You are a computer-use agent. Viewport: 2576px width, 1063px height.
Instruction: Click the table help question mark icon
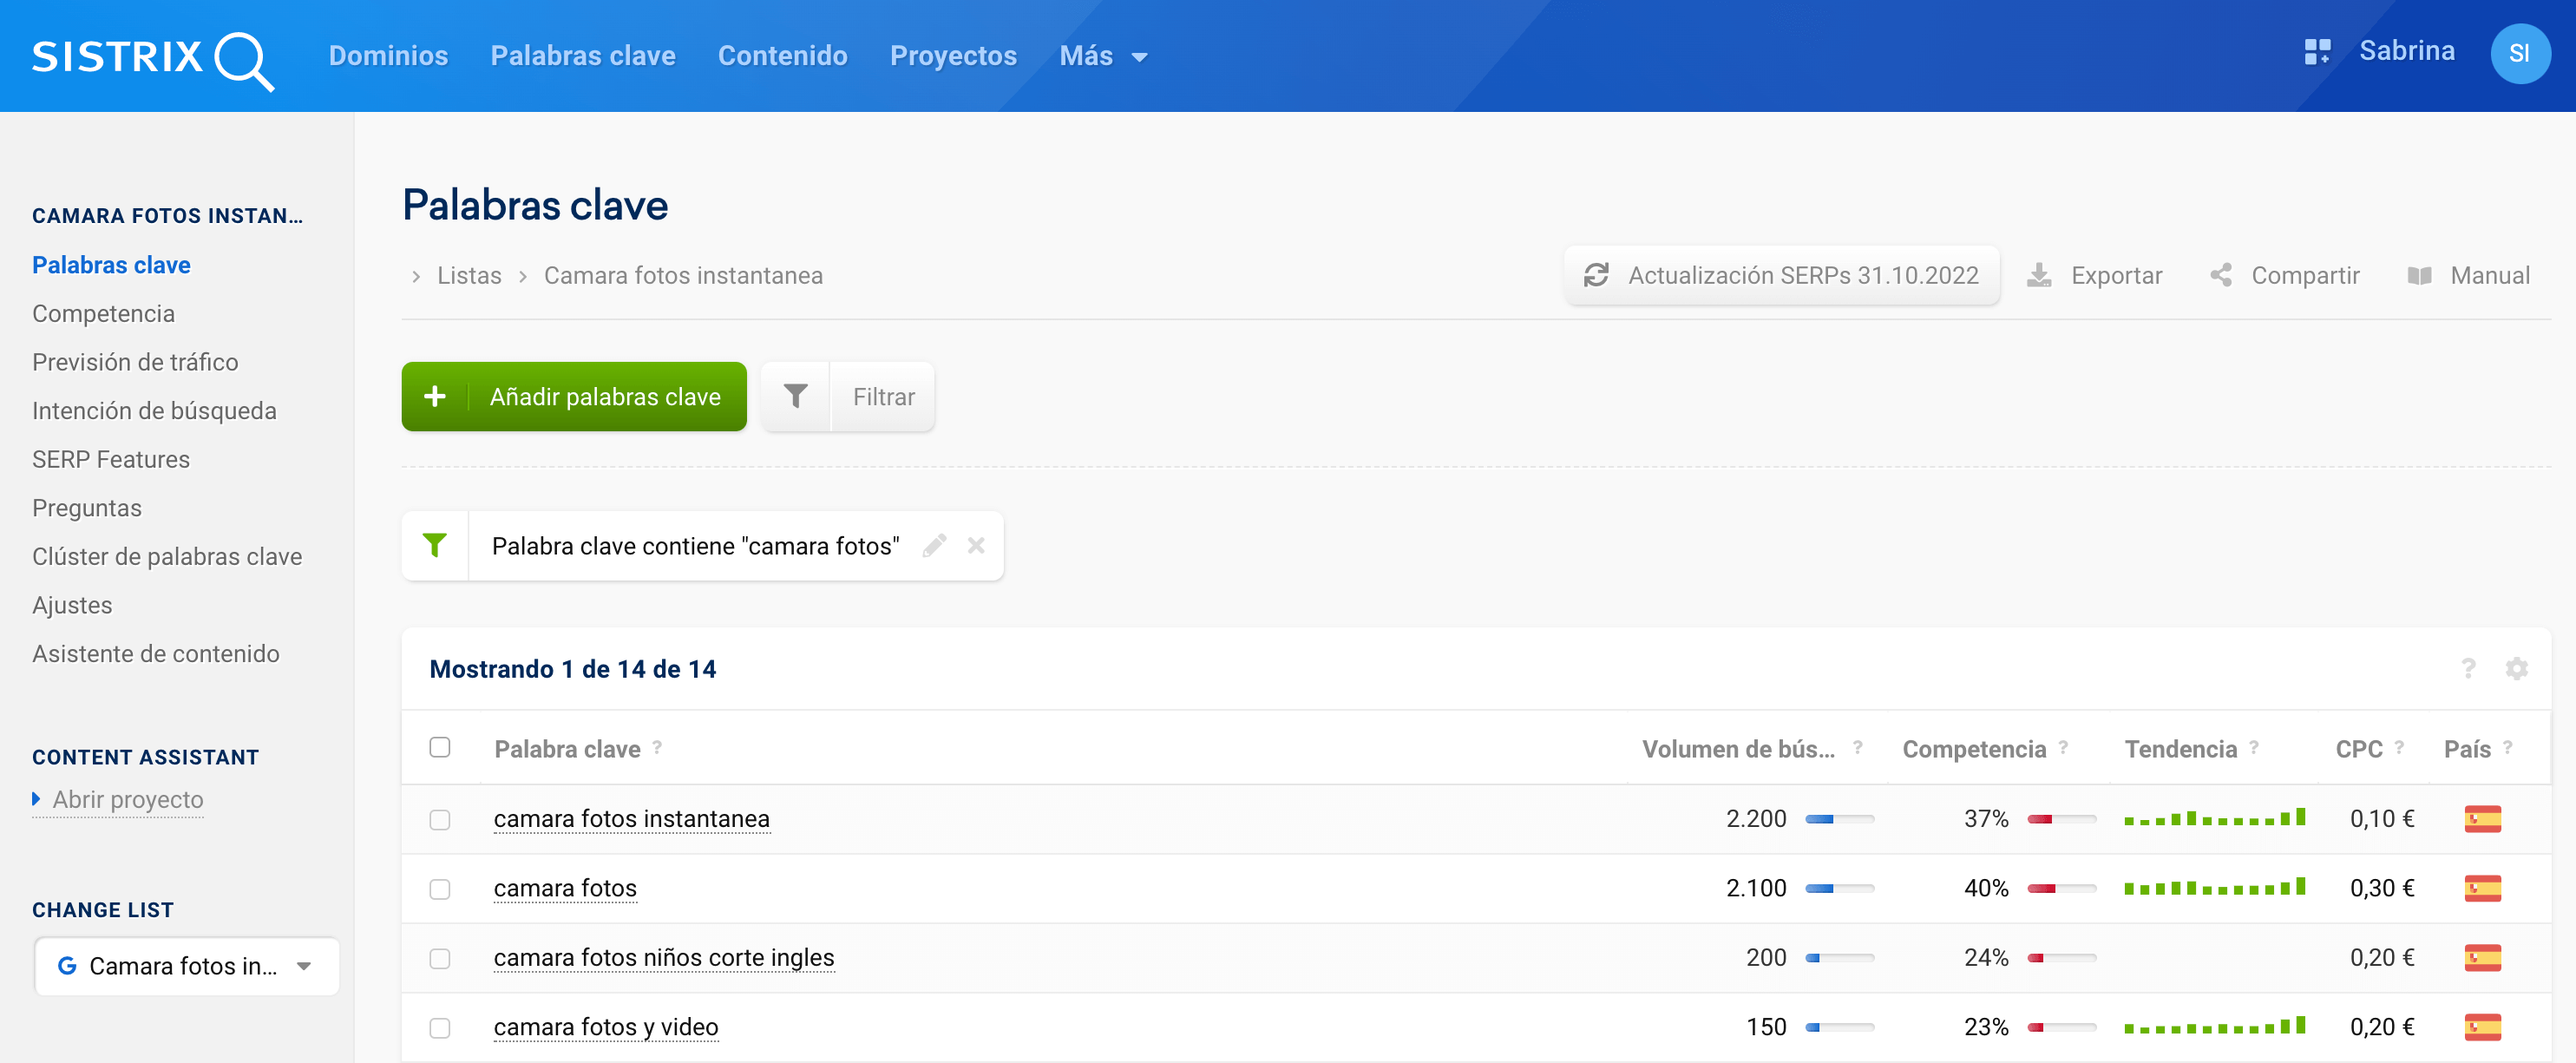point(2468,669)
